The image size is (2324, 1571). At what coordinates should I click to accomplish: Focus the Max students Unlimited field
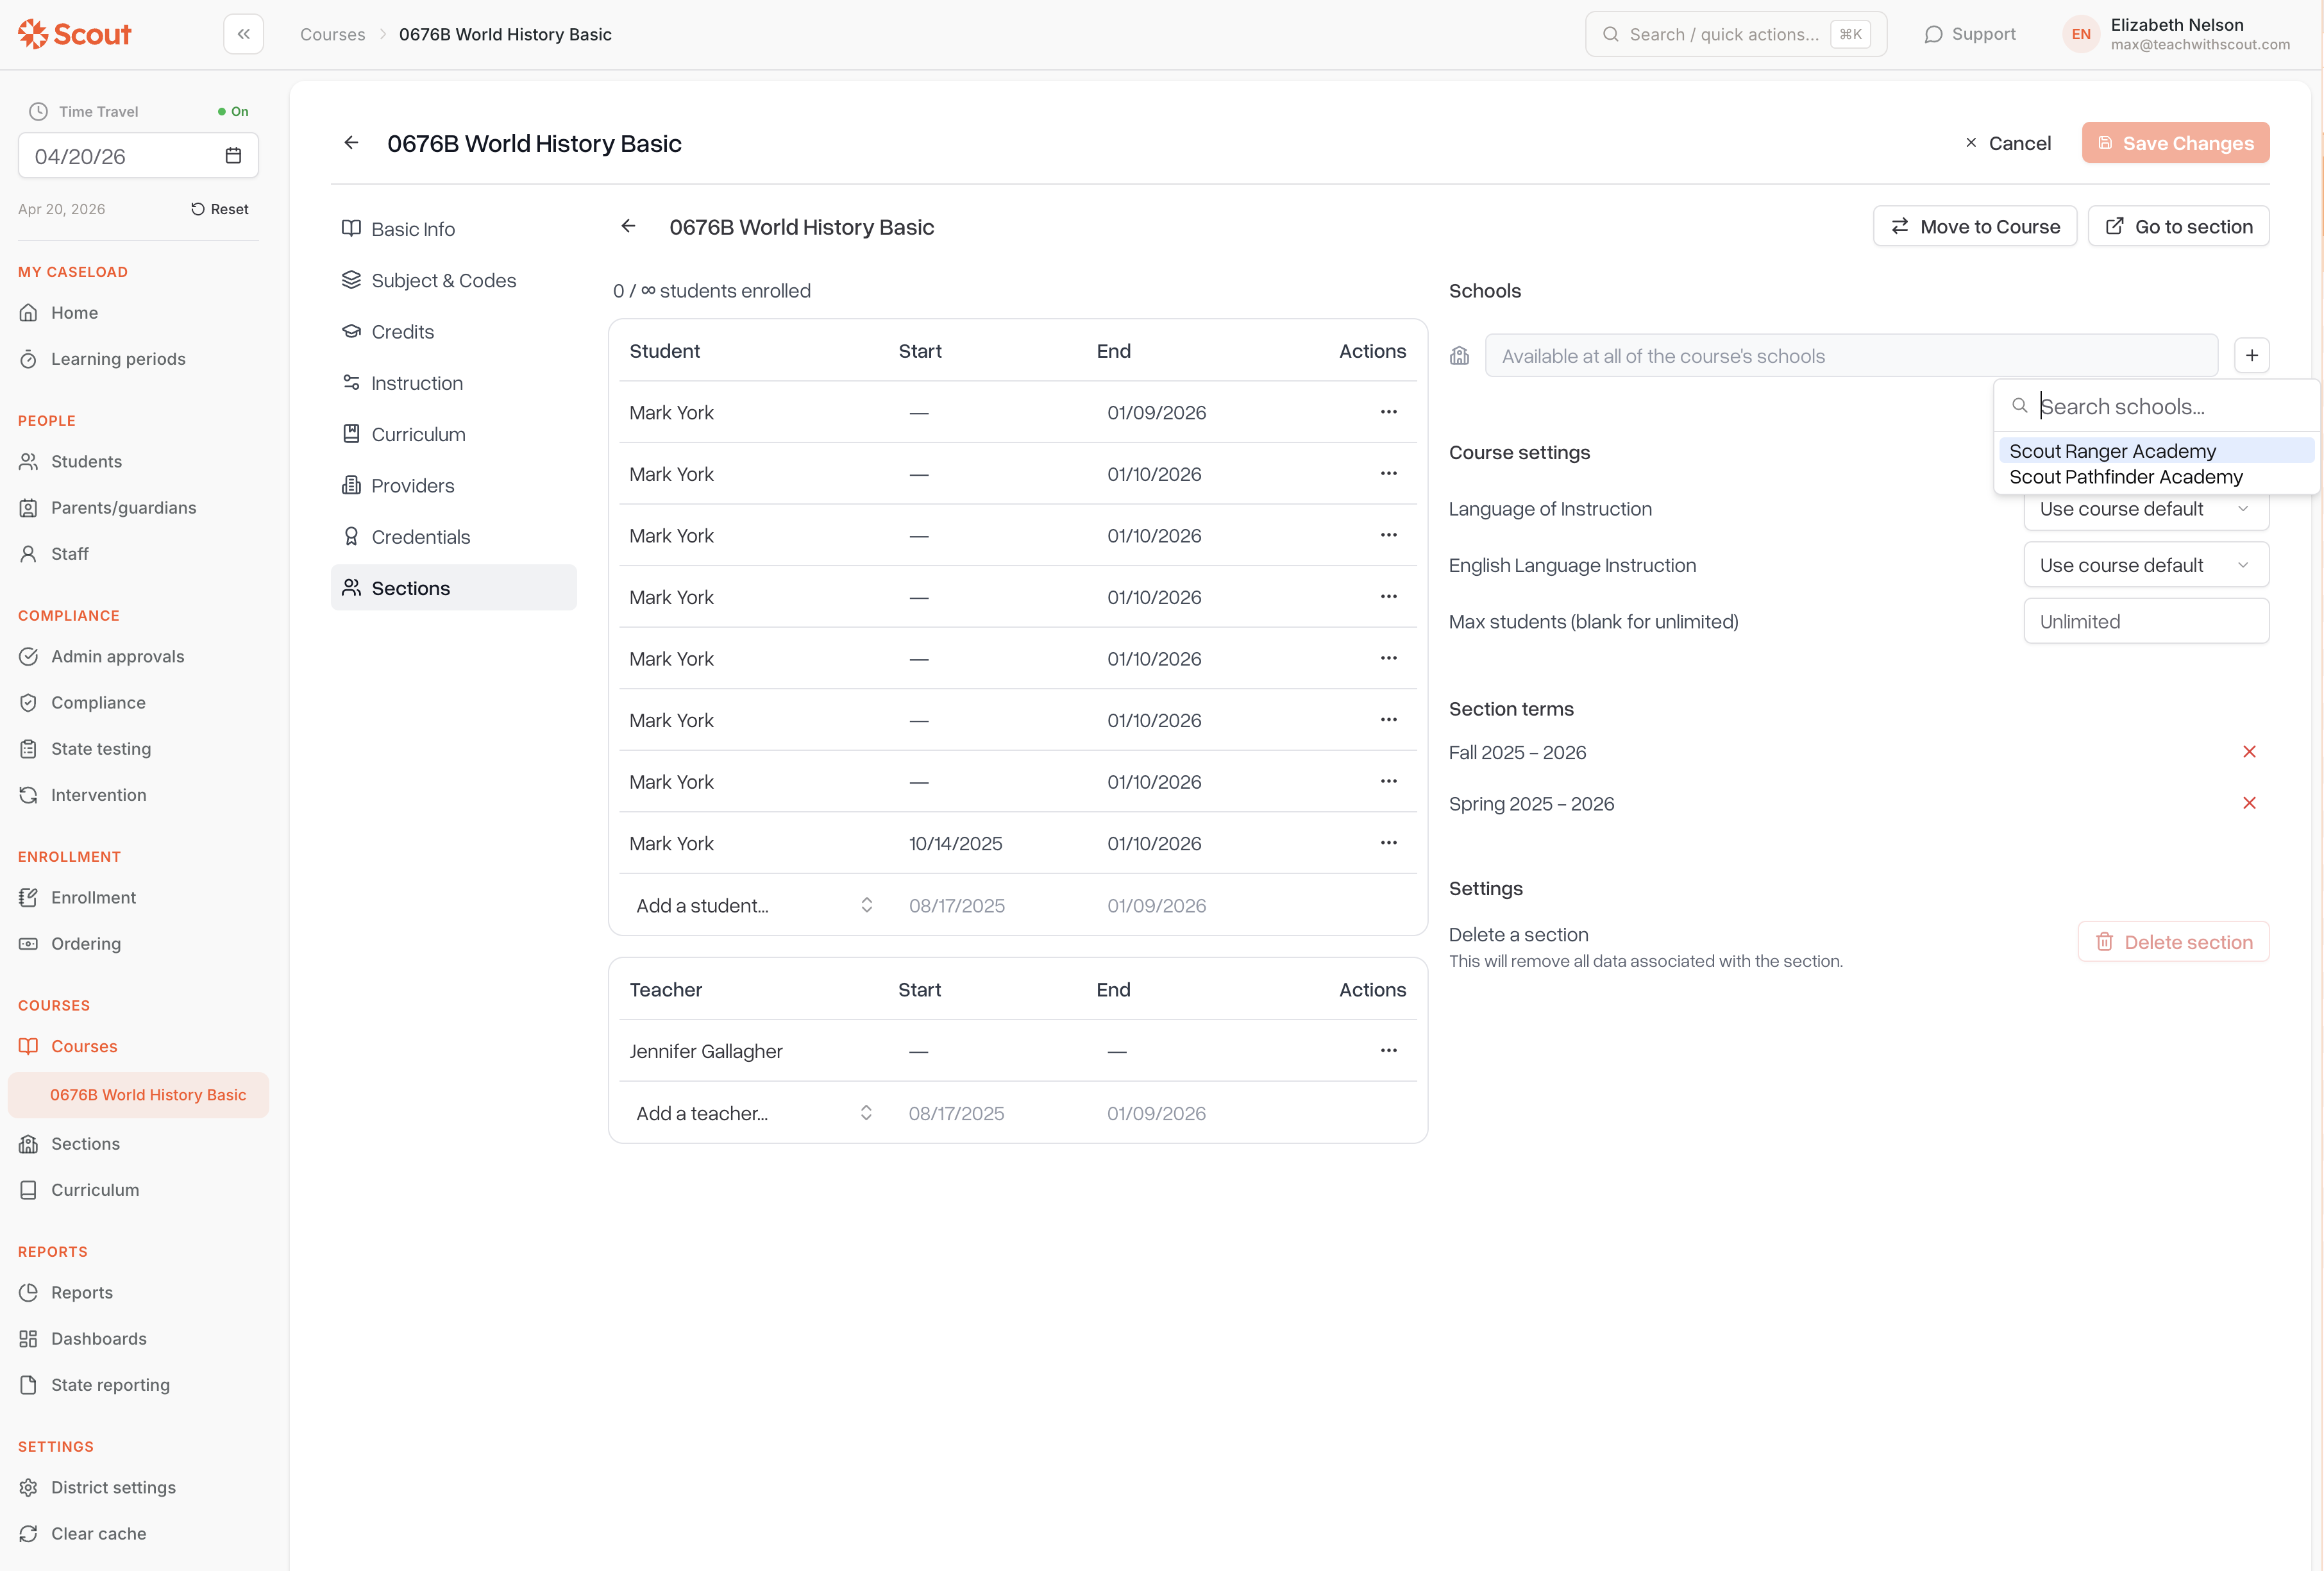click(x=2145, y=621)
